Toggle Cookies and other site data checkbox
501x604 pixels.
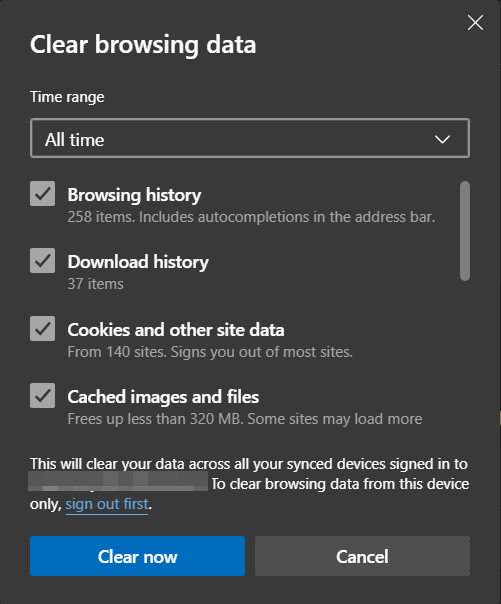42,329
